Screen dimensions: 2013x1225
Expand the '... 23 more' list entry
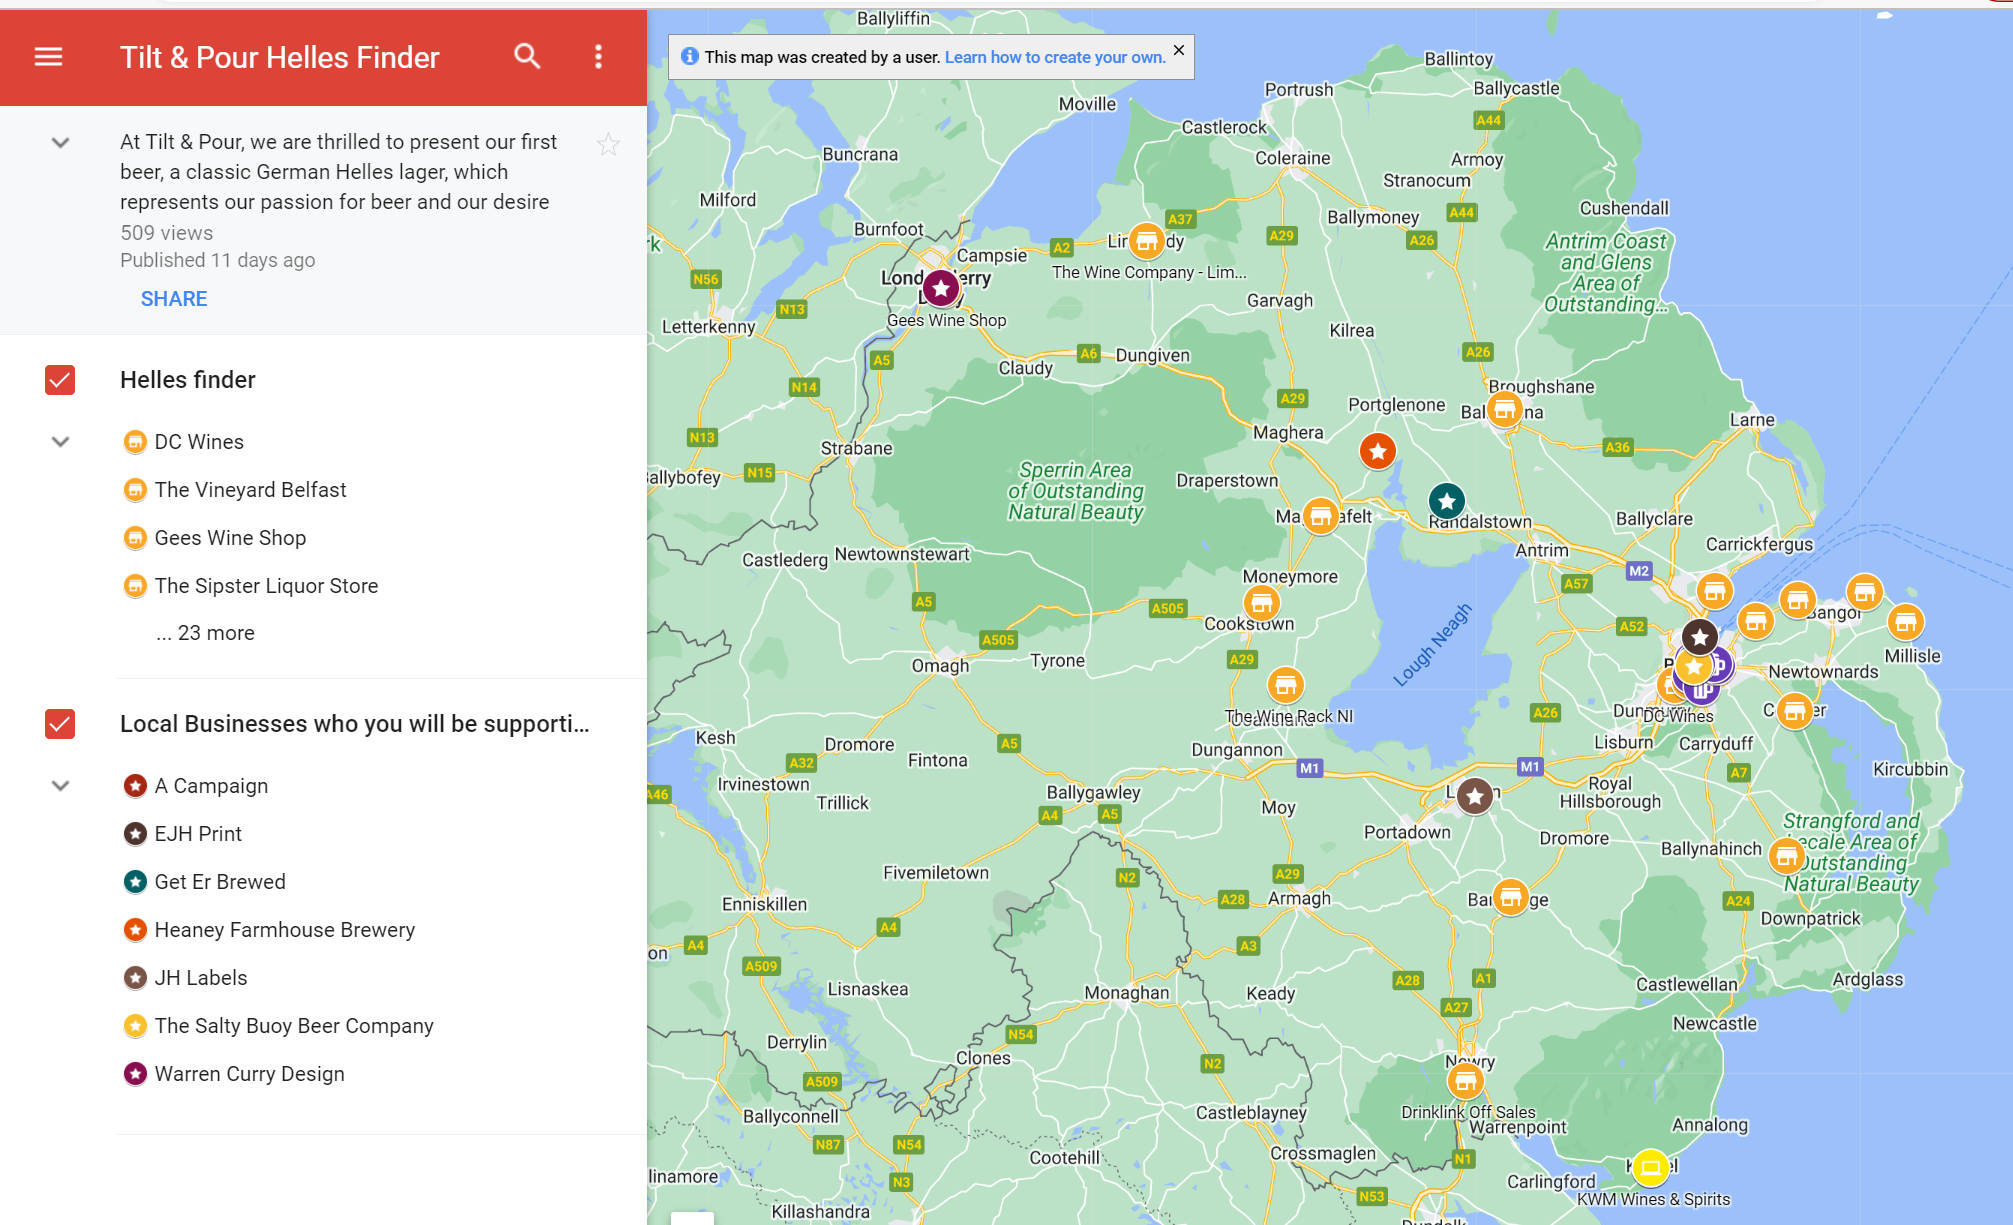(205, 633)
